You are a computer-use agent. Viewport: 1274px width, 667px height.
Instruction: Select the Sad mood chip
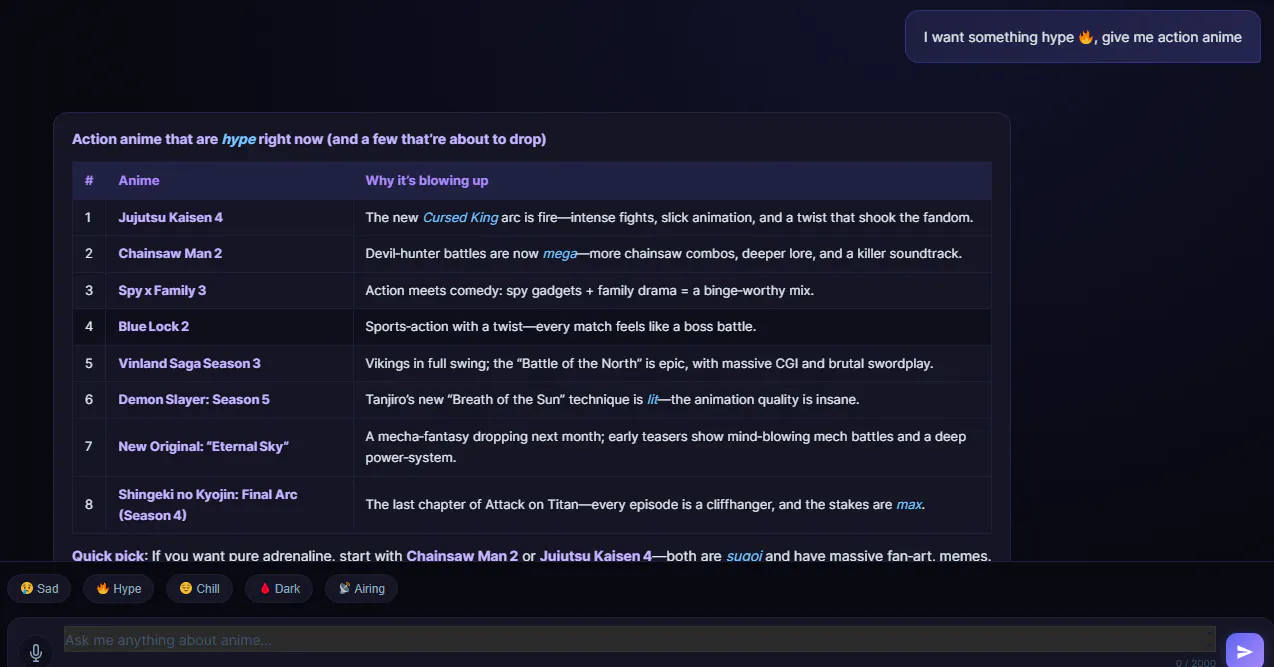point(39,588)
